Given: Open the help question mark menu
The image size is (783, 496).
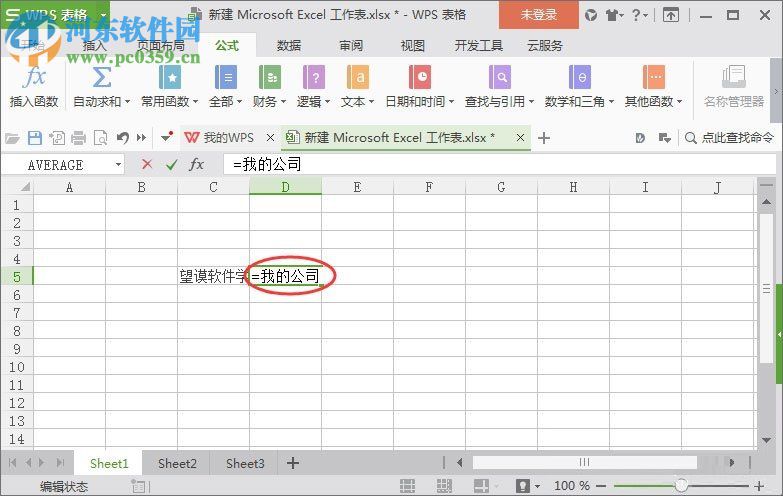Looking at the screenshot, I should (639, 15).
